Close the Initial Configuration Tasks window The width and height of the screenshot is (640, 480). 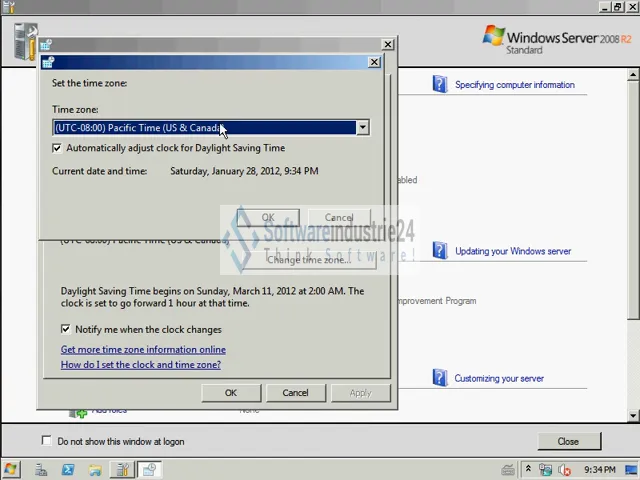point(568,441)
